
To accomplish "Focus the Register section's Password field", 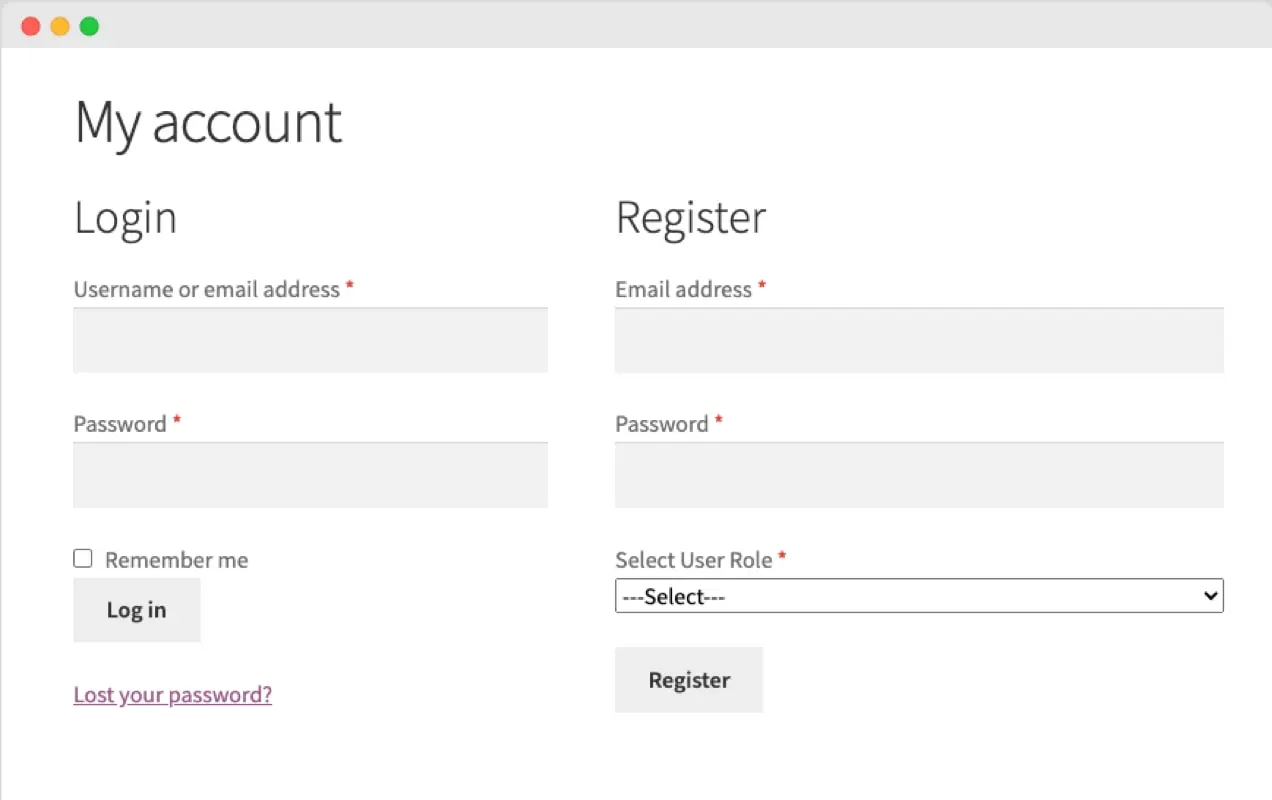I will click(918, 475).
